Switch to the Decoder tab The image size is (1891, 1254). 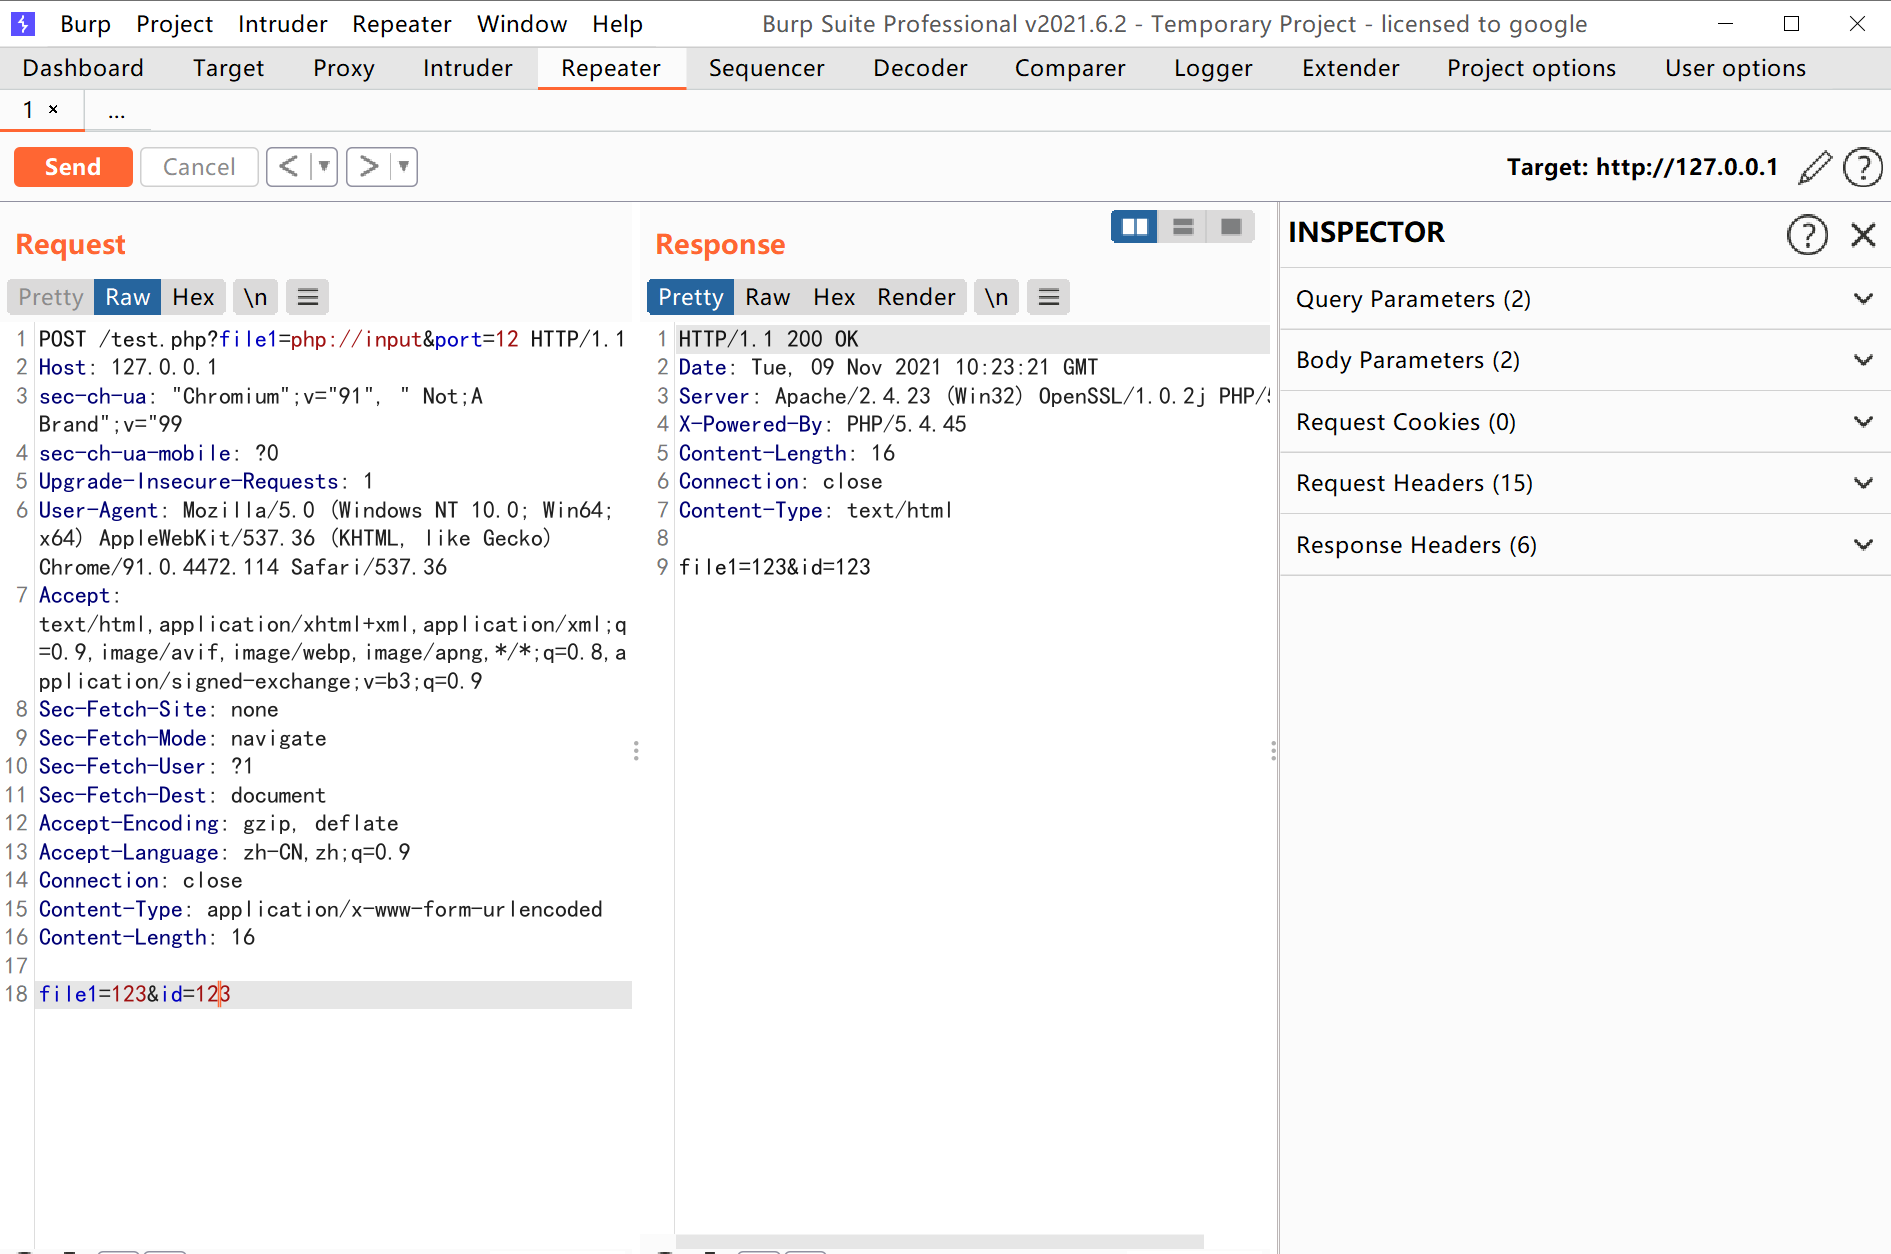920,68
